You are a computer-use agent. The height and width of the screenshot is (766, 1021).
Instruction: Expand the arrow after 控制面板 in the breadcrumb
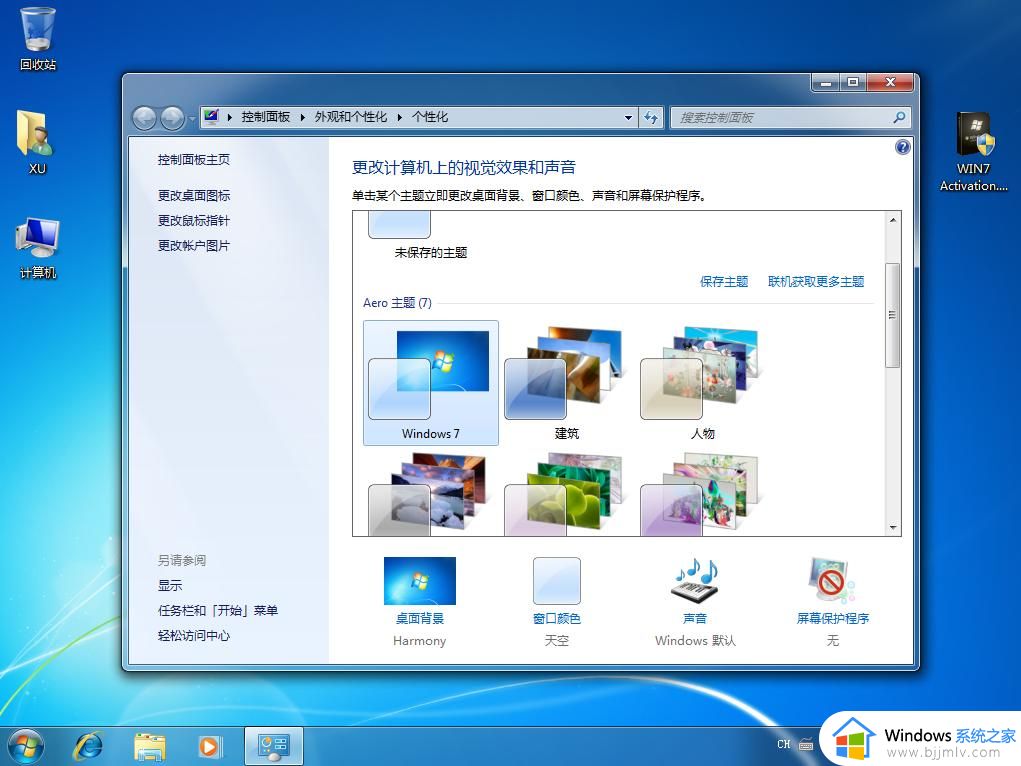tap(303, 117)
